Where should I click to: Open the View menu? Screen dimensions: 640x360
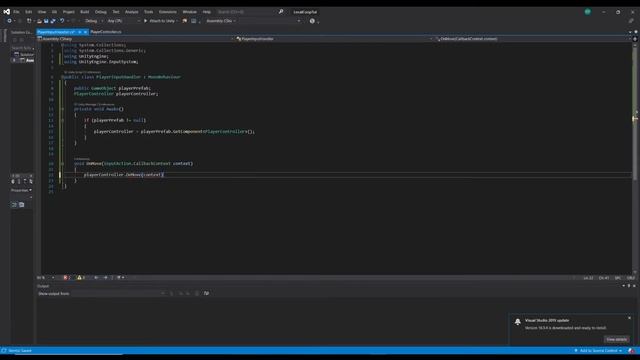42,12
